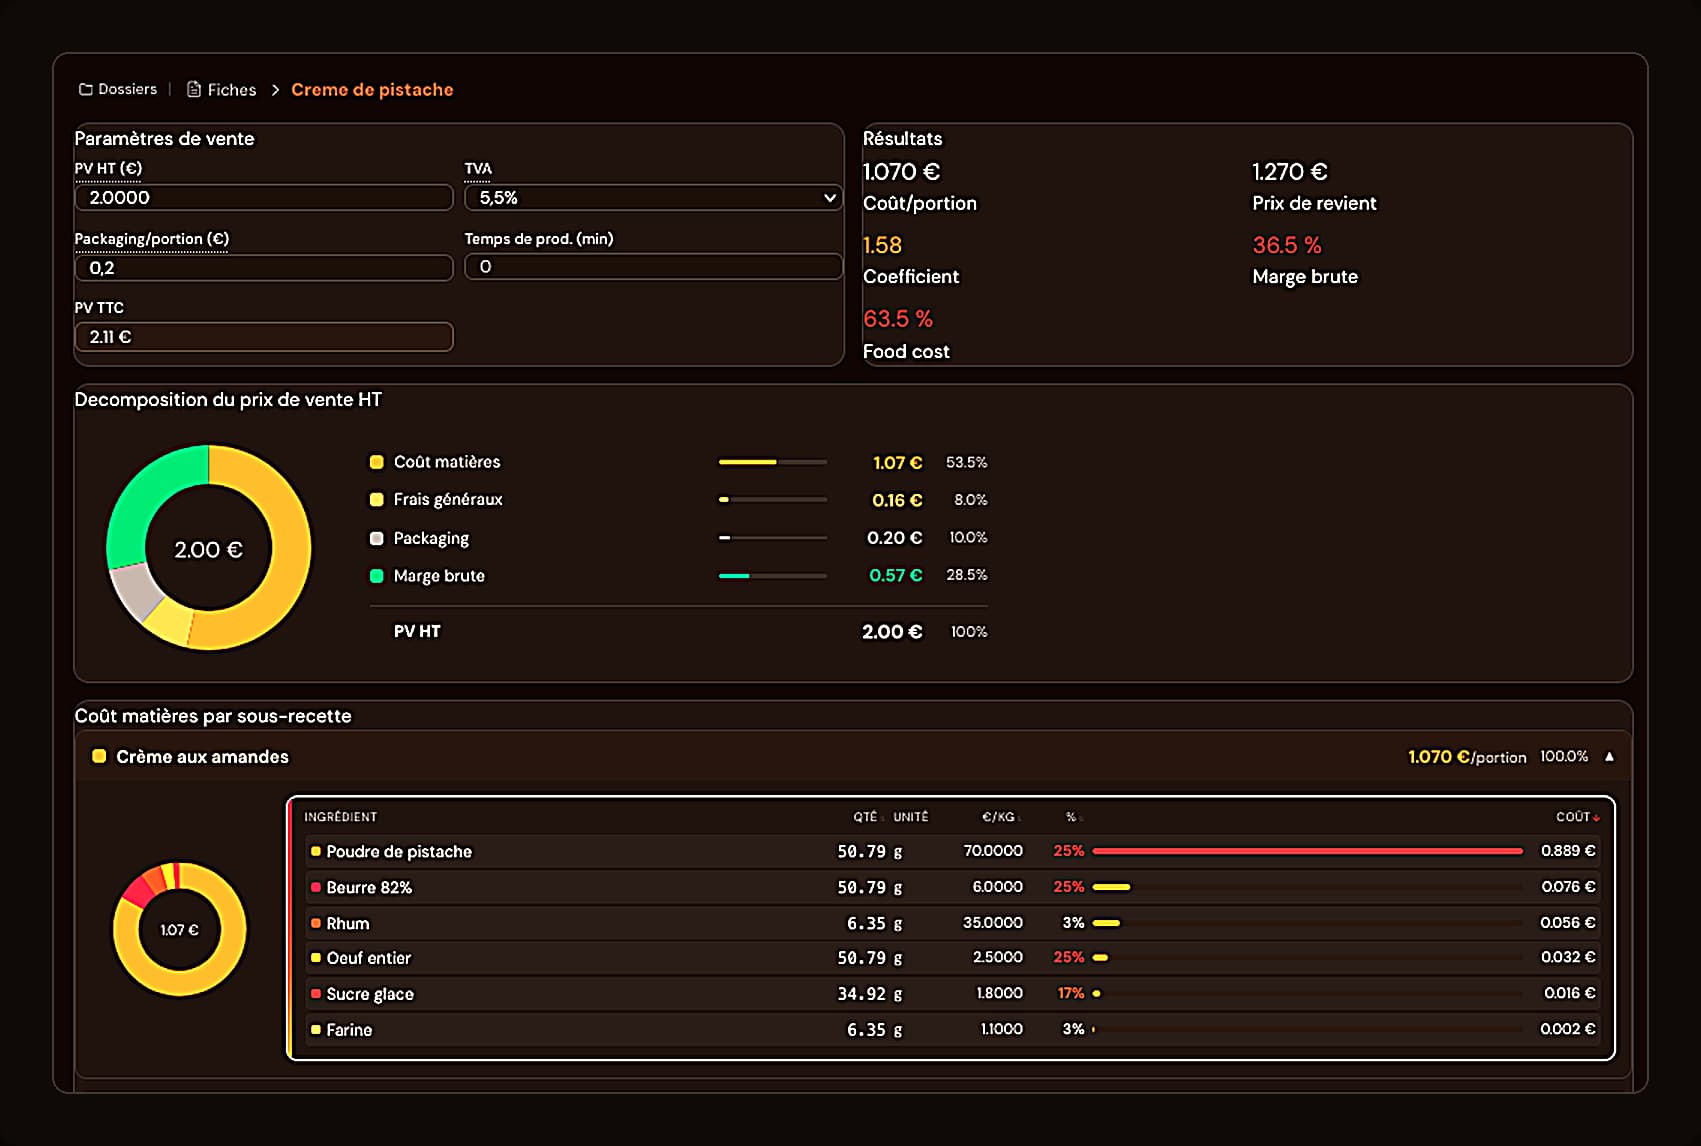Click the Creme de pistache breadcrumb
This screenshot has height=1146, width=1701.
[x=372, y=90]
